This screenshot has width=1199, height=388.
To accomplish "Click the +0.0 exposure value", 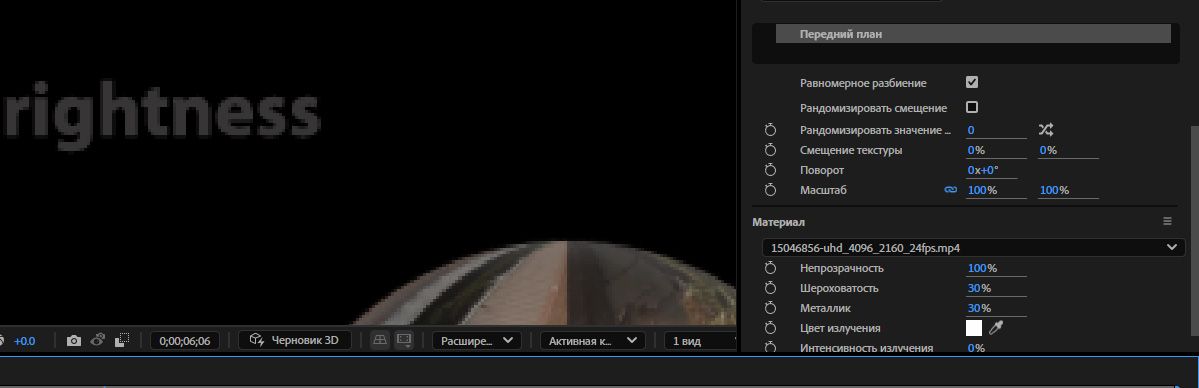I will click(24, 341).
